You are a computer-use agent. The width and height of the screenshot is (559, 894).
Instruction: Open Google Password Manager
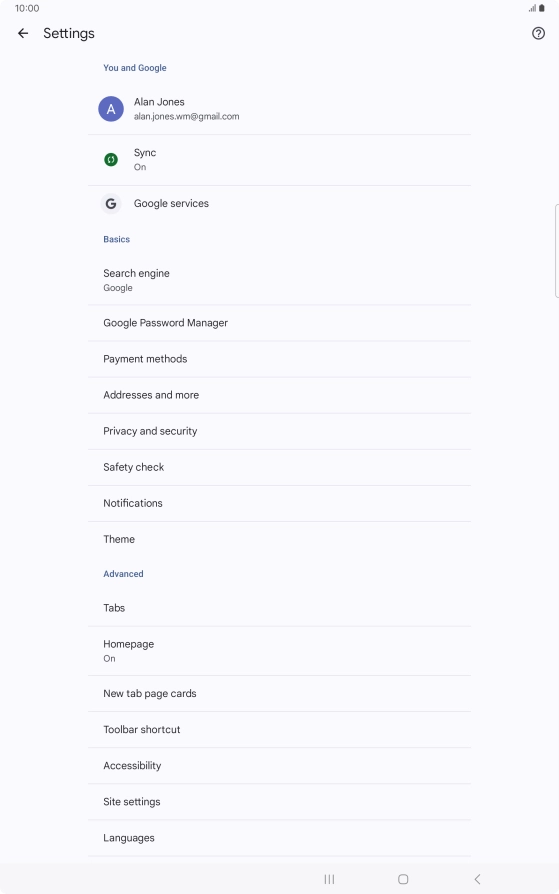pos(280,323)
